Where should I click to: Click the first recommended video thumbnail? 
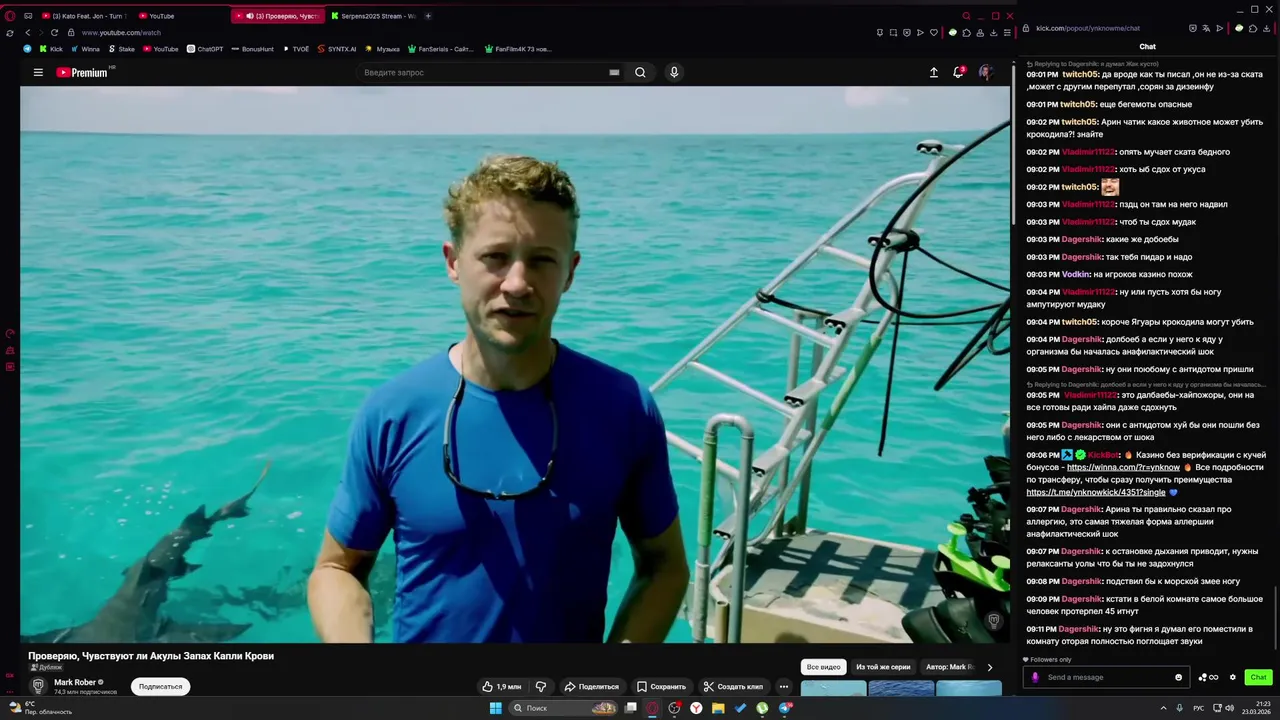pos(833,688)
